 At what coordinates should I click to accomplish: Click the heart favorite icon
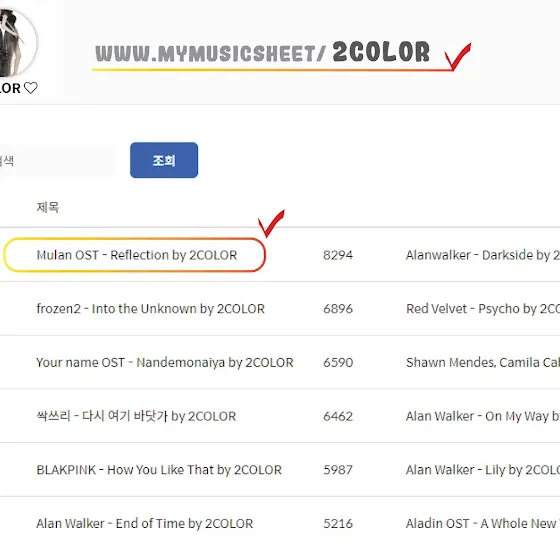31,88
